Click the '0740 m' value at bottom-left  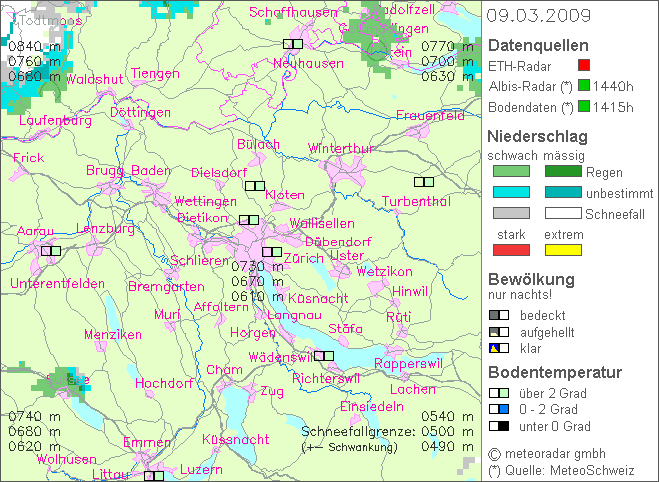click(34, 416)
